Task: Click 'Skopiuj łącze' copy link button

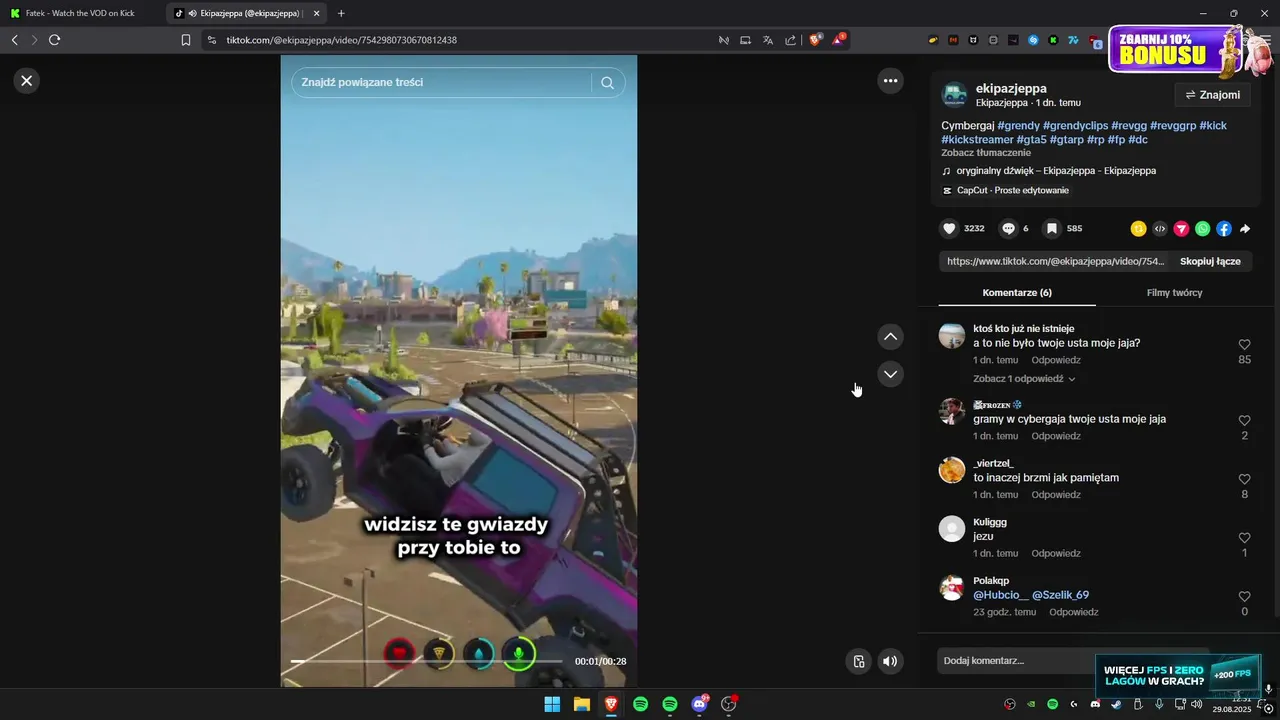Action: tap(1210, 261)
